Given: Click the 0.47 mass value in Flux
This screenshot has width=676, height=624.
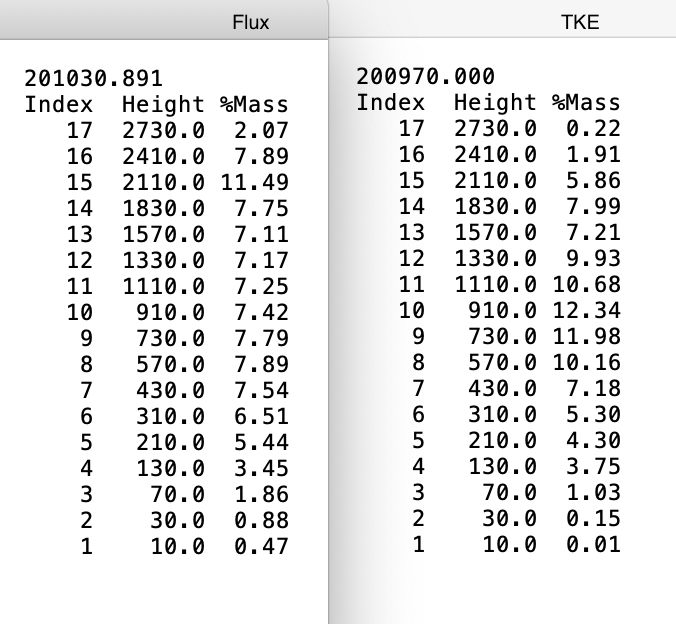Looking at the screenshot, I should pyautogui.click(x=260, y=547).
